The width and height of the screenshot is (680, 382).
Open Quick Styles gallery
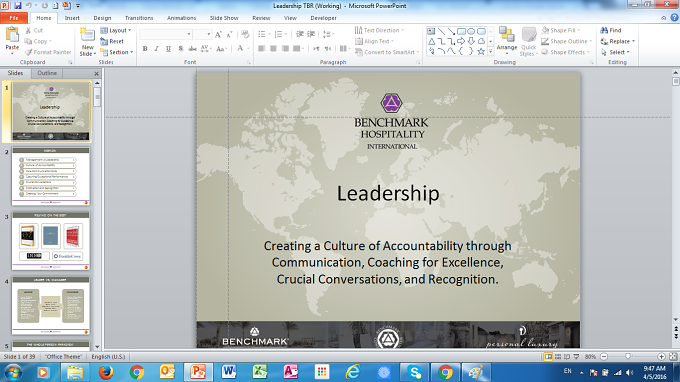(x=529, y=42)
